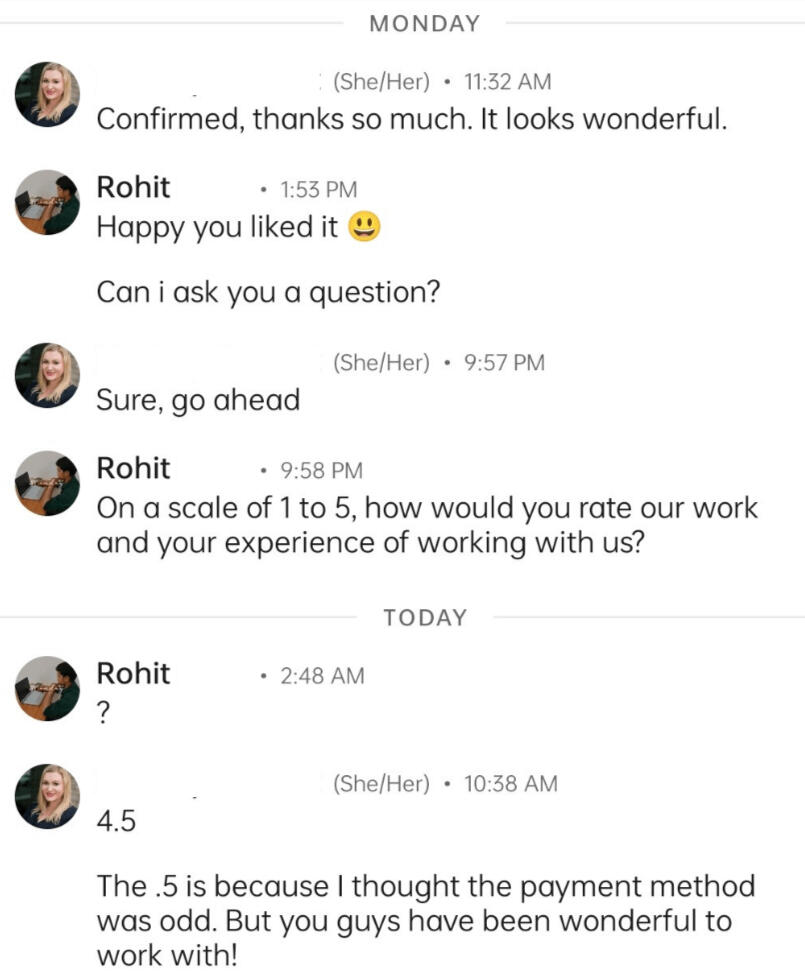This screenshot has width=805, height=980.
Task: Click the "On a scale of 1 to 5" message
Action: [427, 526]
